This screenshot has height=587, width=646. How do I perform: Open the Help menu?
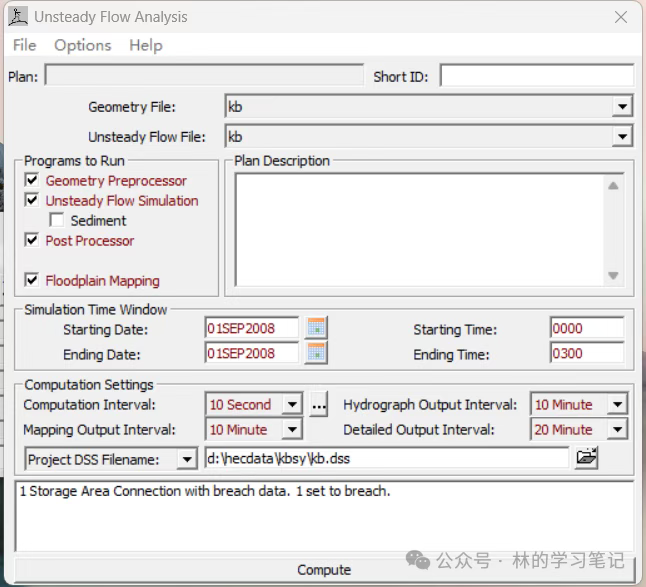(146, 45)
